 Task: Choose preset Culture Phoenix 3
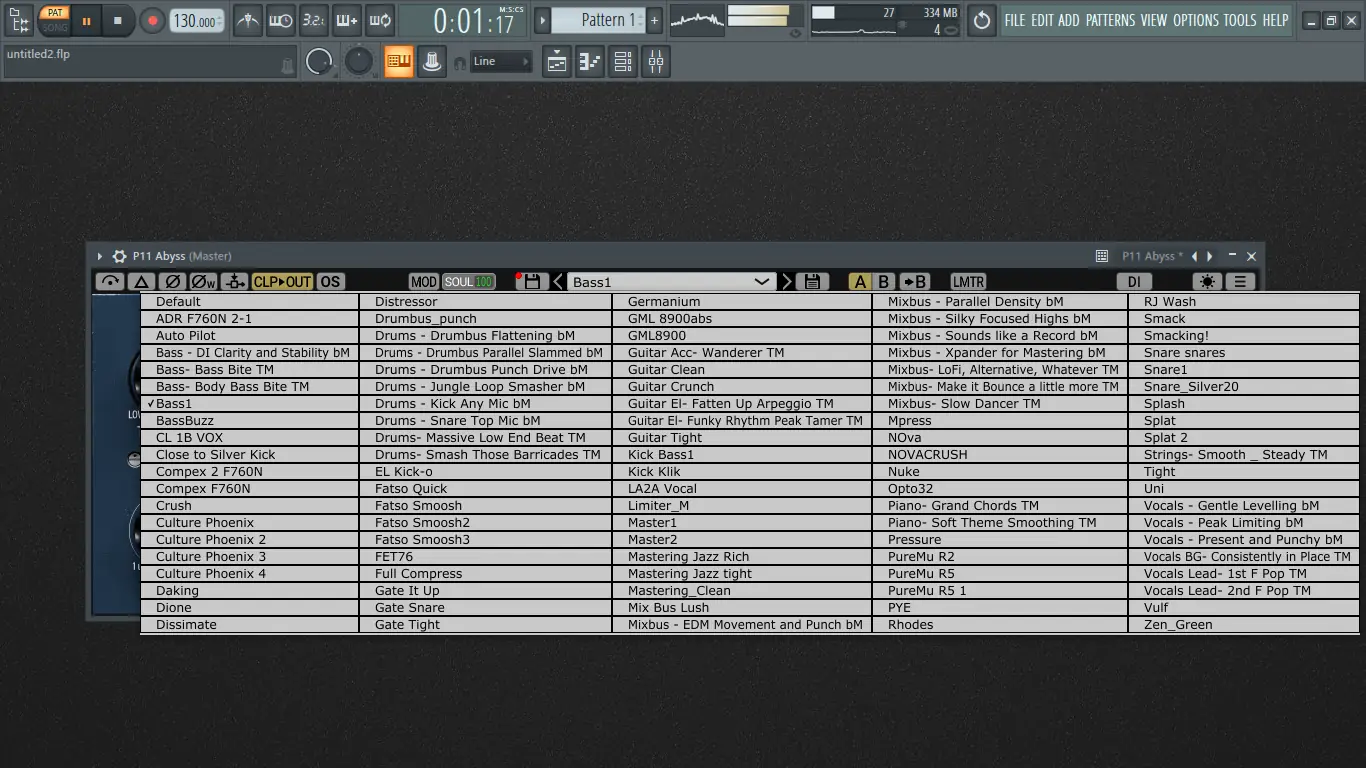coord(249,556)
